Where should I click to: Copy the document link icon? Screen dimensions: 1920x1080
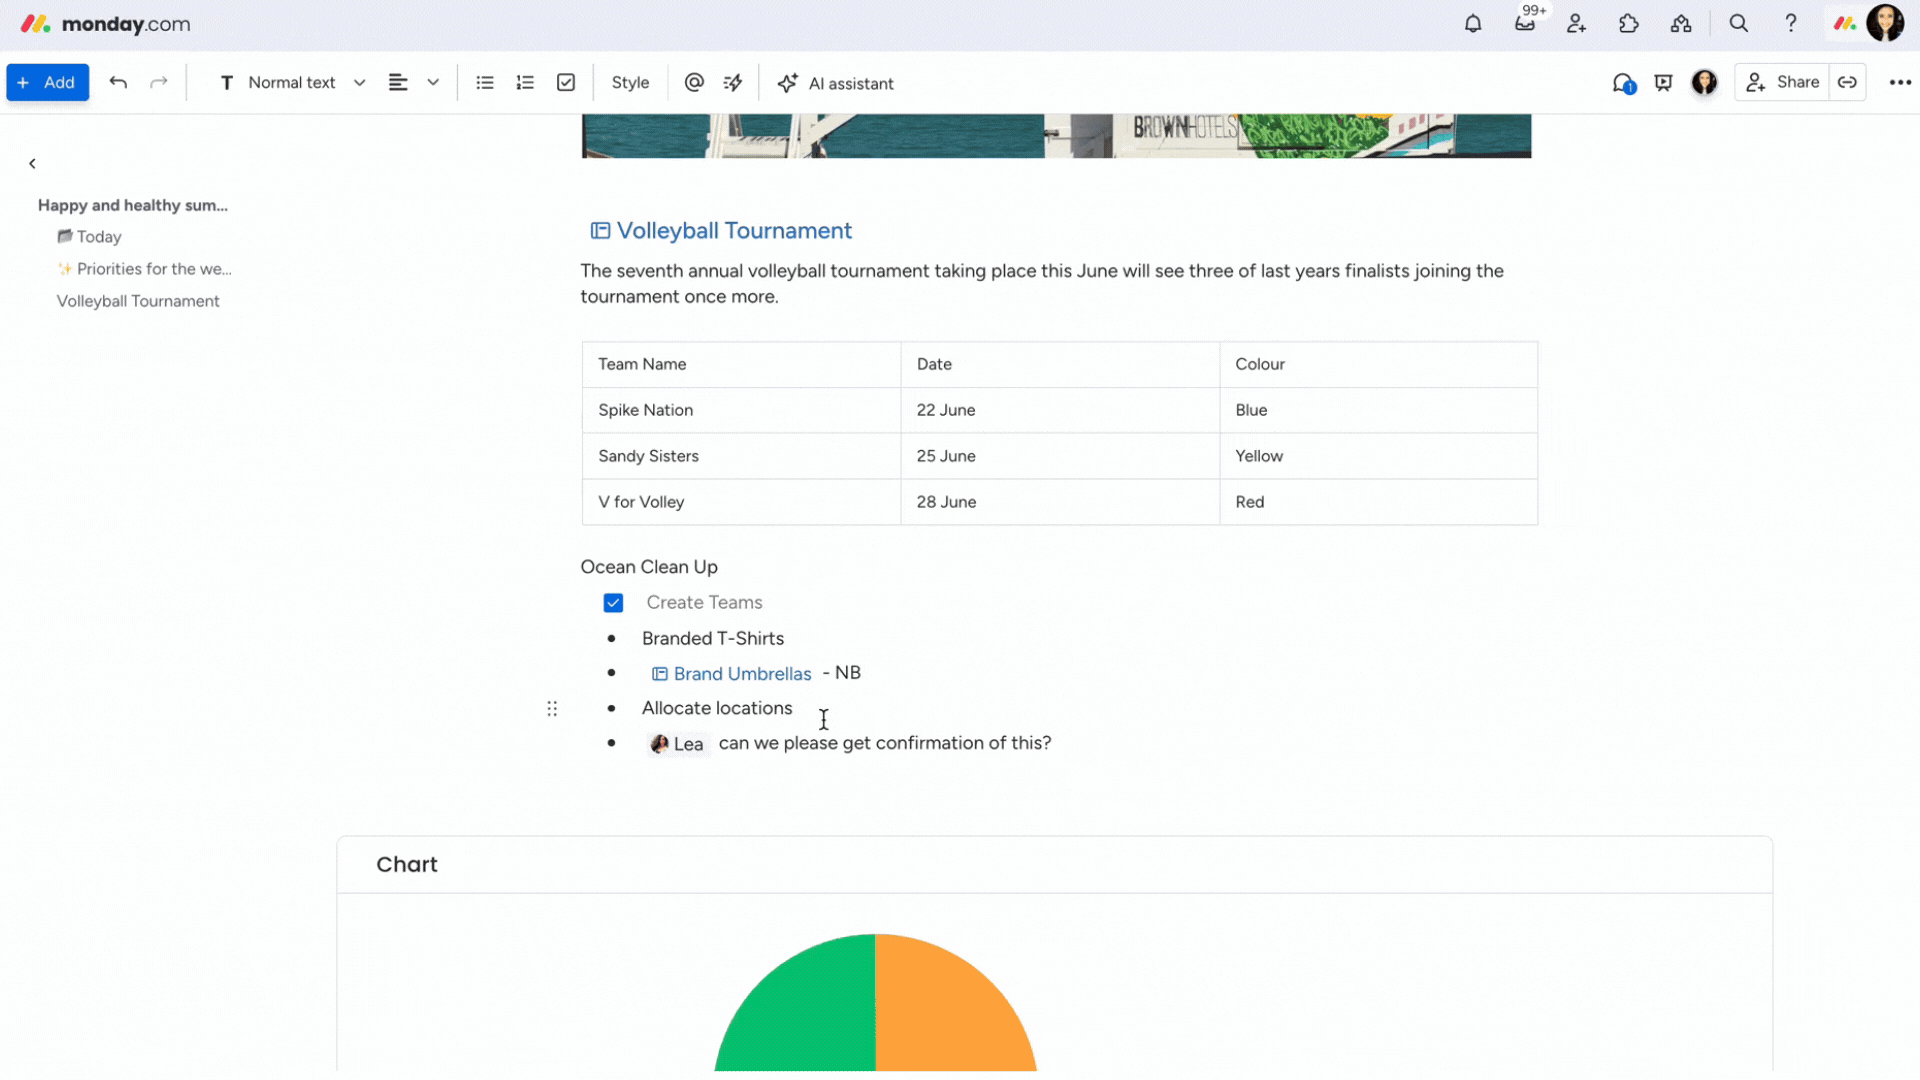tap(1847, 83)
